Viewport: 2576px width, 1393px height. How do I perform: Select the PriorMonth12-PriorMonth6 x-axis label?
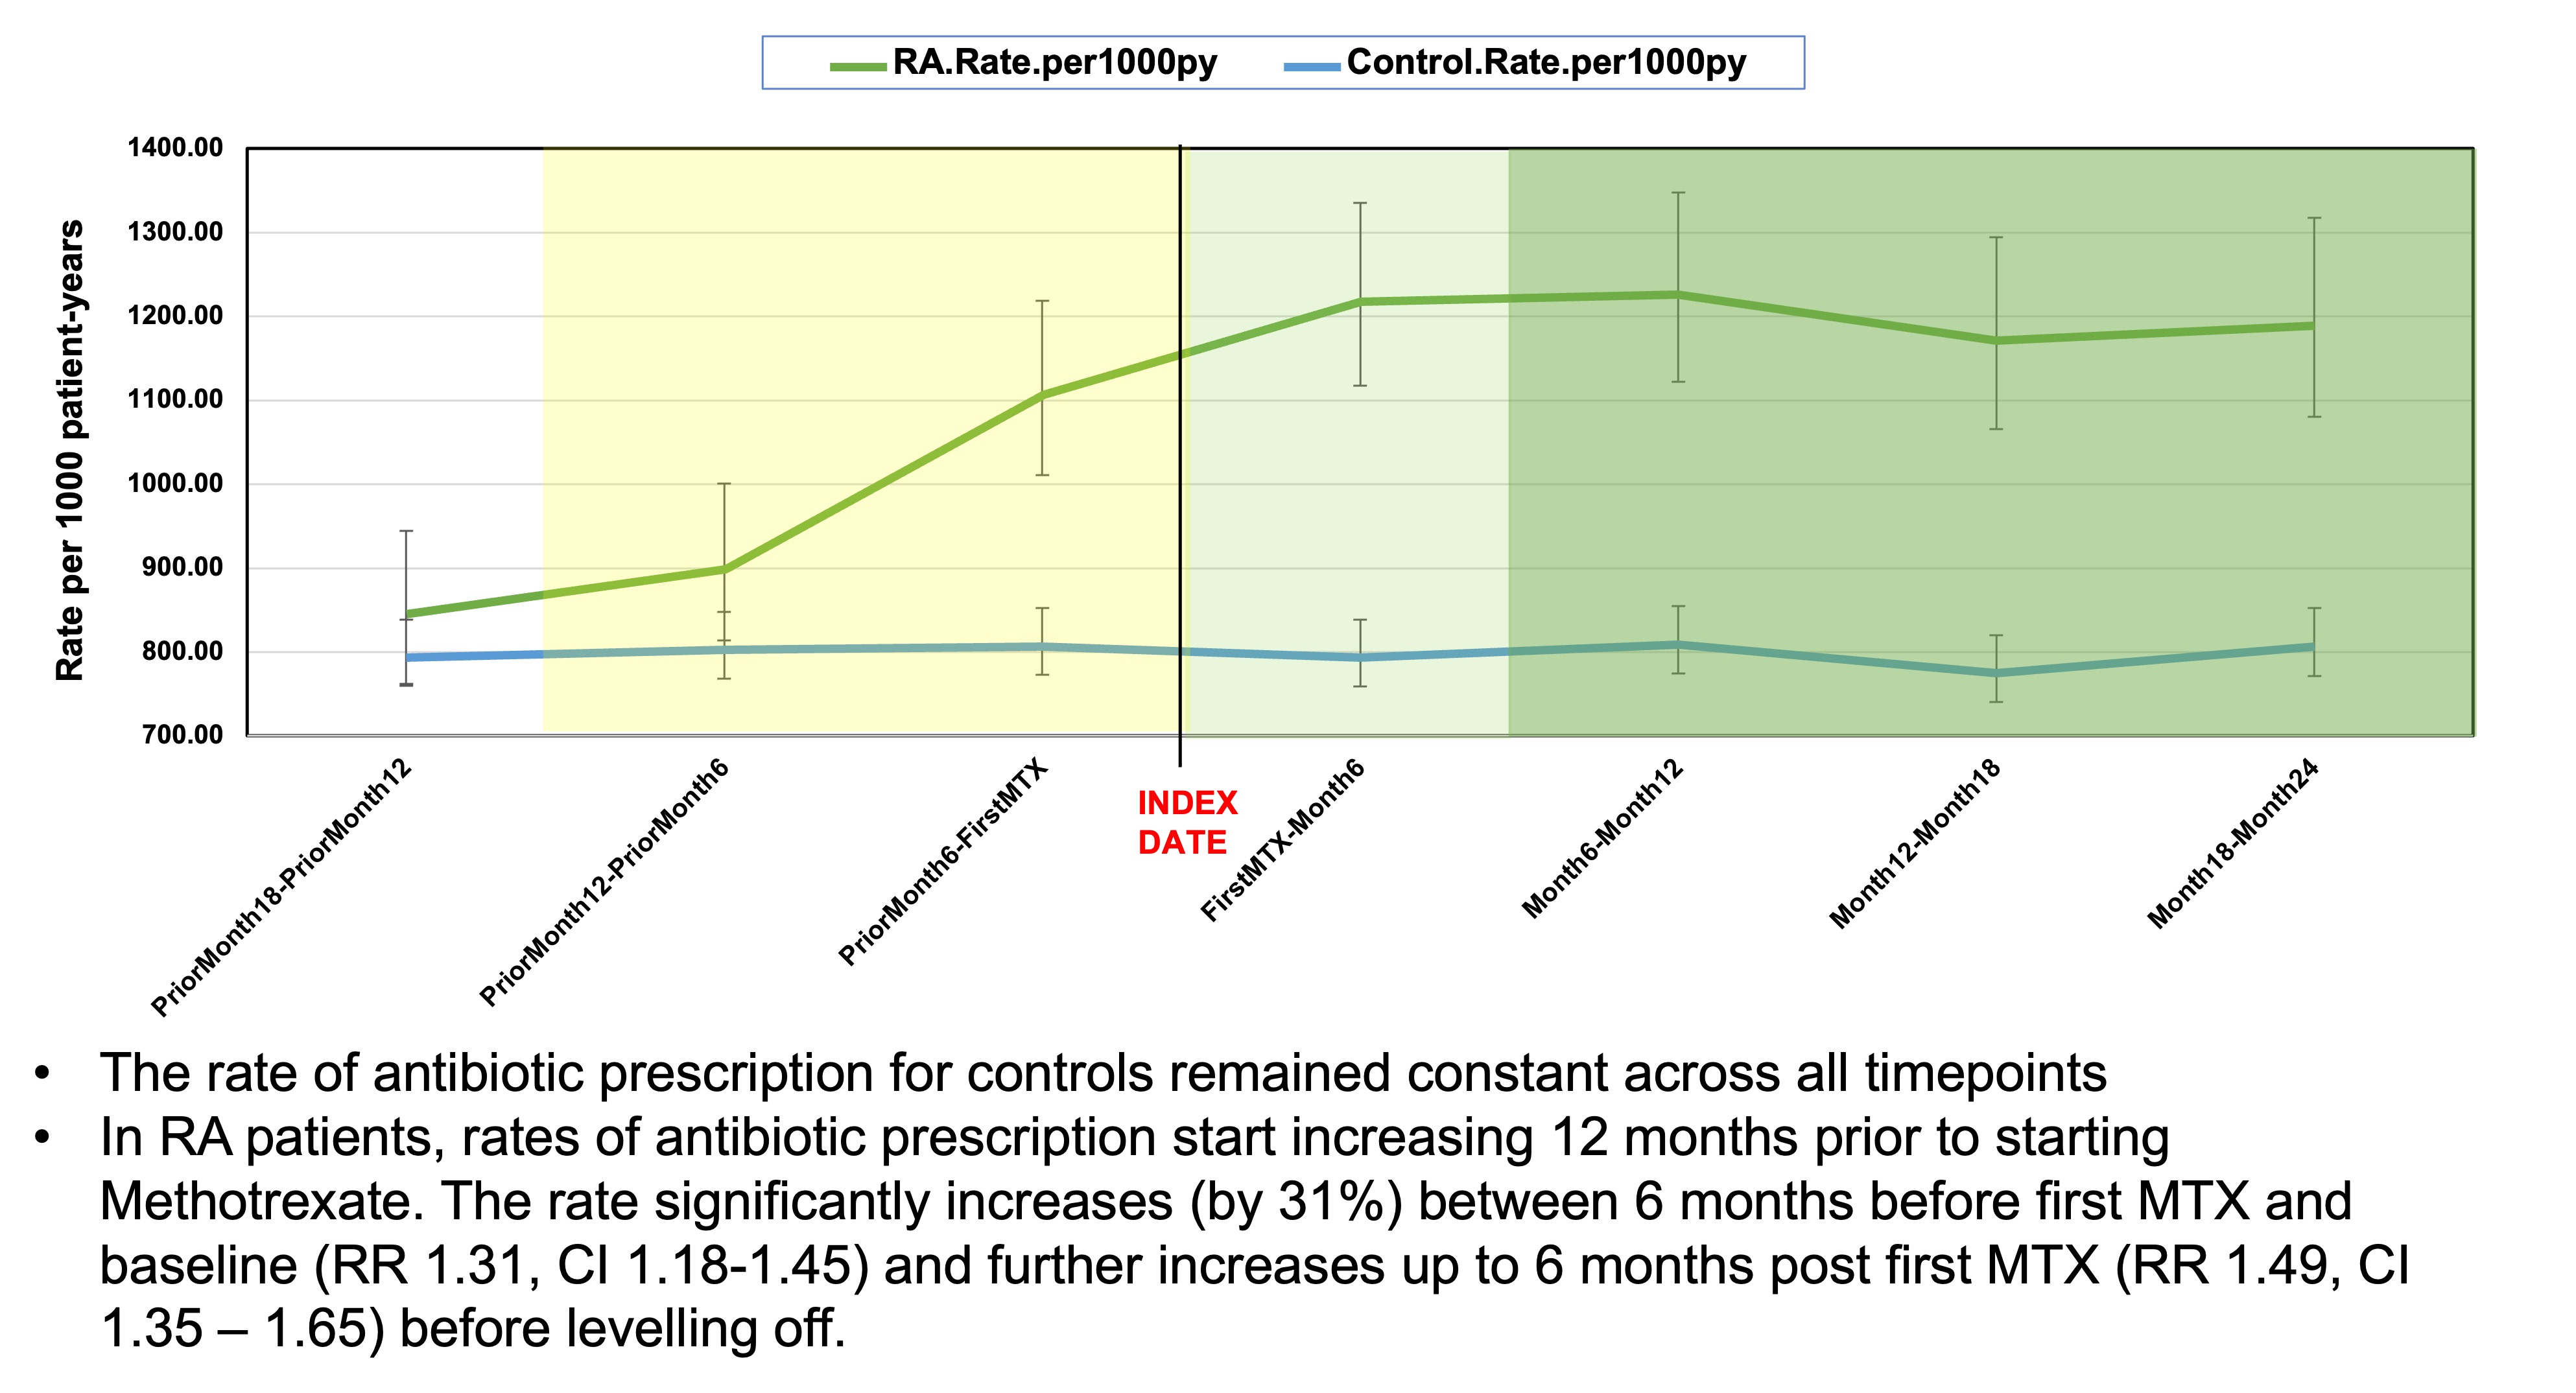pos(605,883)
